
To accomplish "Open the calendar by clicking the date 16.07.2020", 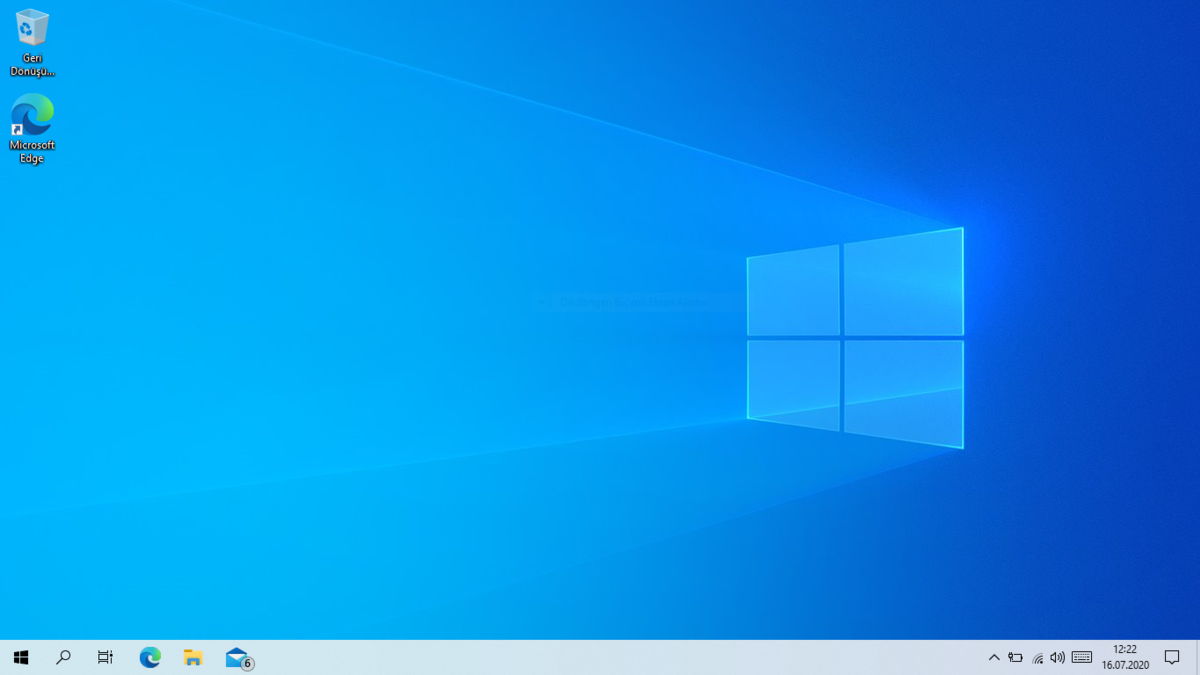I will [x=1124, y=664].
